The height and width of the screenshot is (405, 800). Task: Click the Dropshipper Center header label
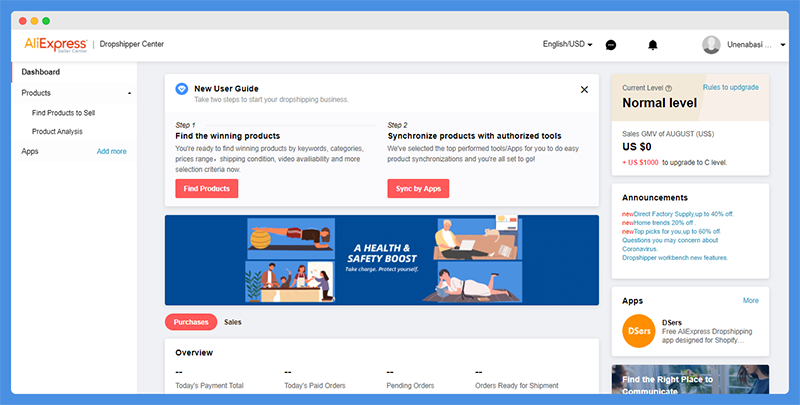pyautogui.click(x=132, y=44)
